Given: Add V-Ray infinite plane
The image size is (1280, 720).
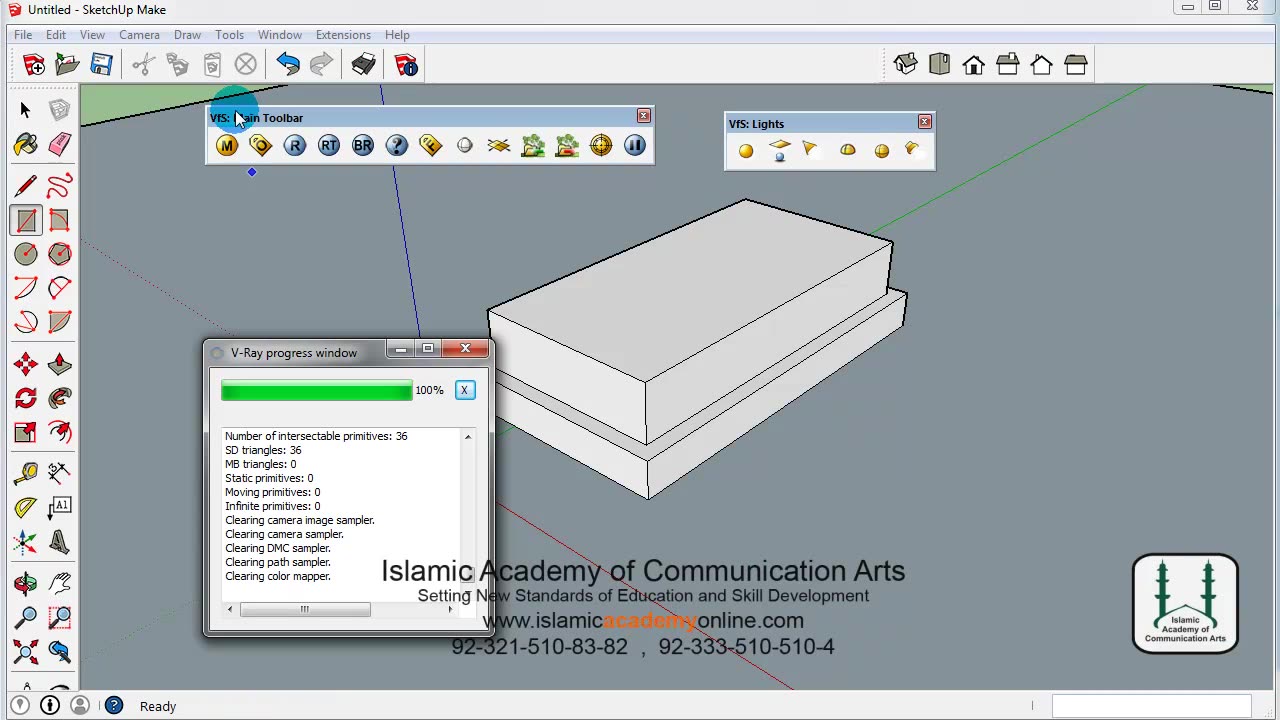Looking at the screenshot, I should coord(499,146).
